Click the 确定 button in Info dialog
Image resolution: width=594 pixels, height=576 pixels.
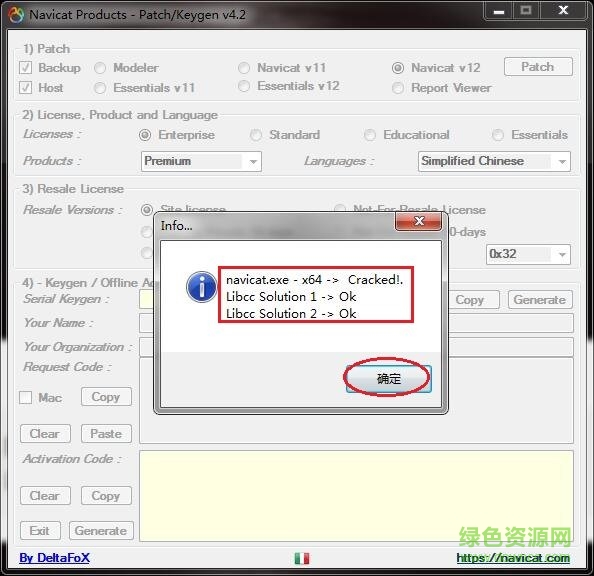click(x=388, y=379)
